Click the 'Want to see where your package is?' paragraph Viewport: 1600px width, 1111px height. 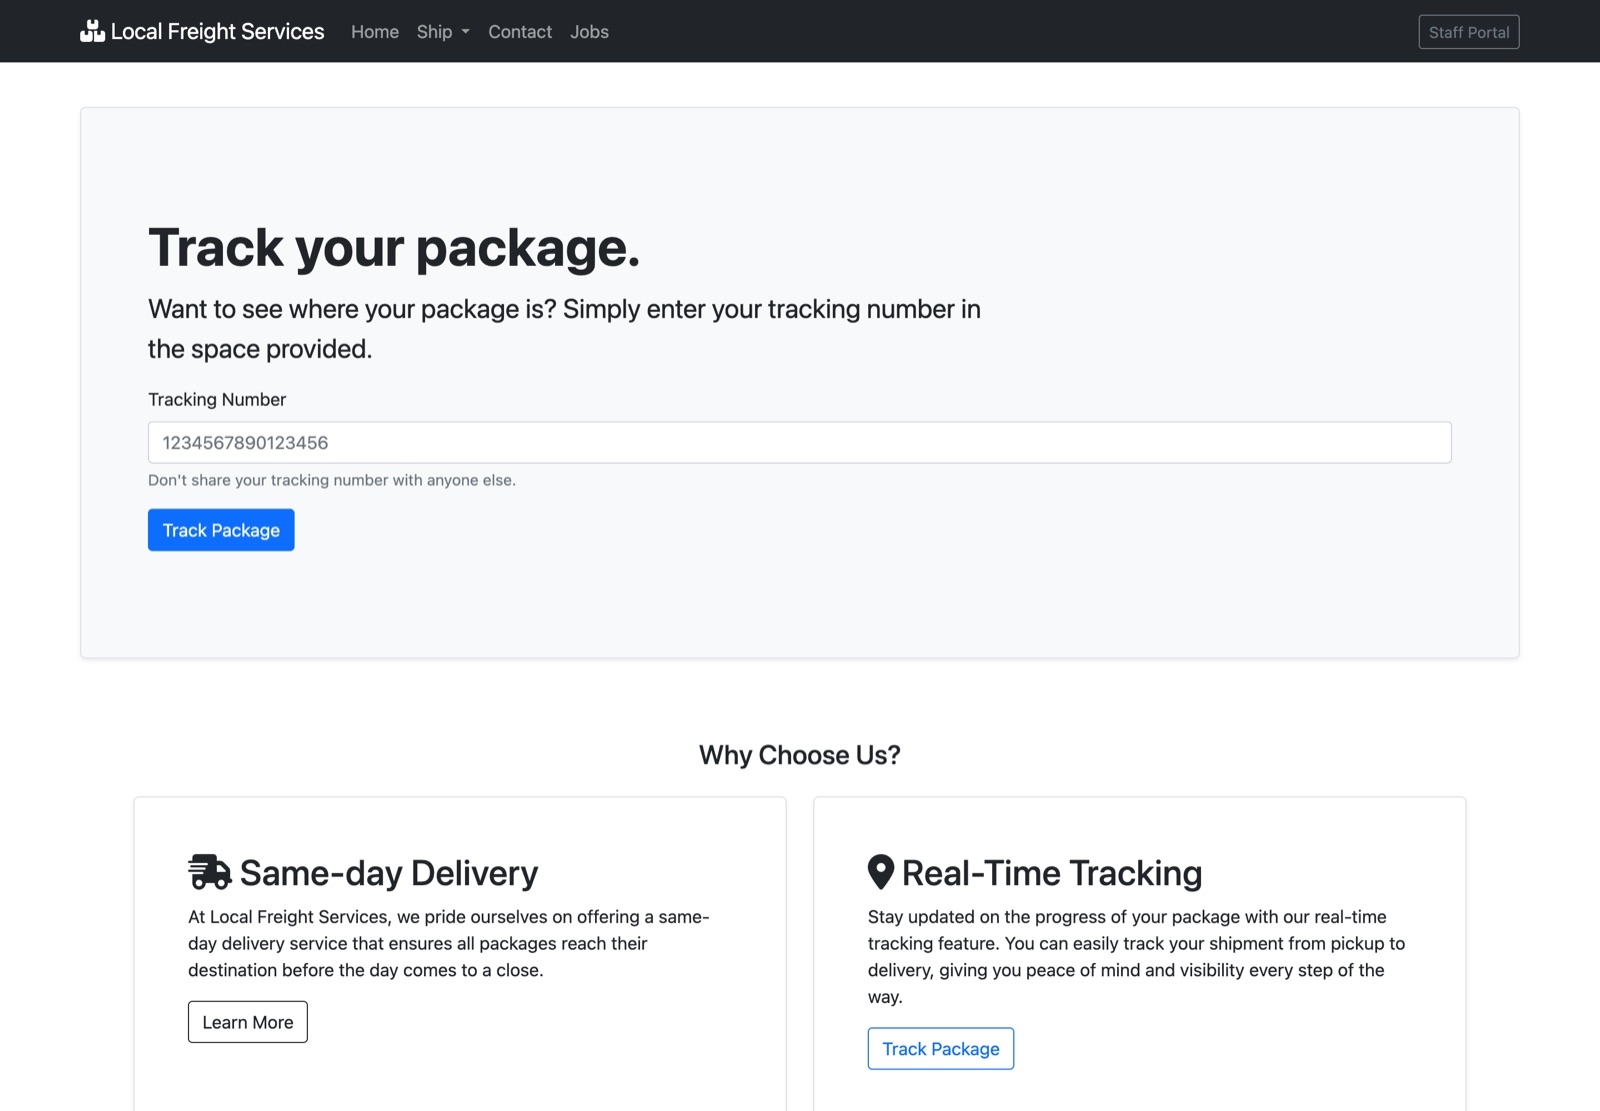[564, 329]
